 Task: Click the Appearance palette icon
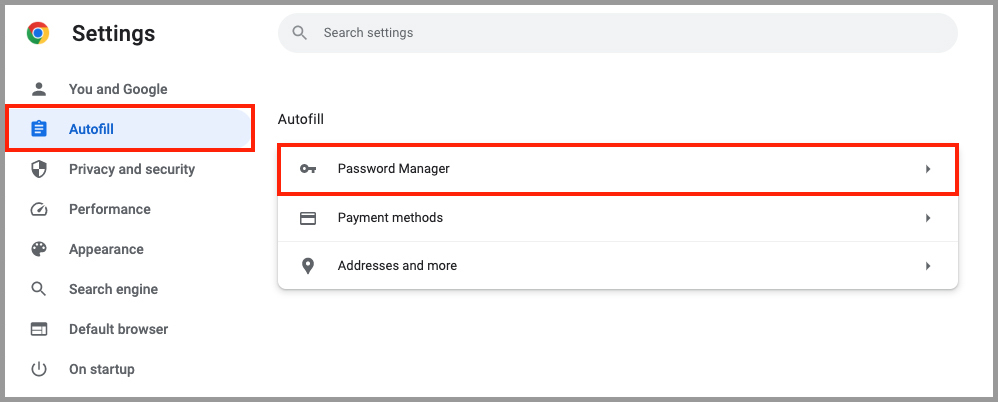point(39,249)
